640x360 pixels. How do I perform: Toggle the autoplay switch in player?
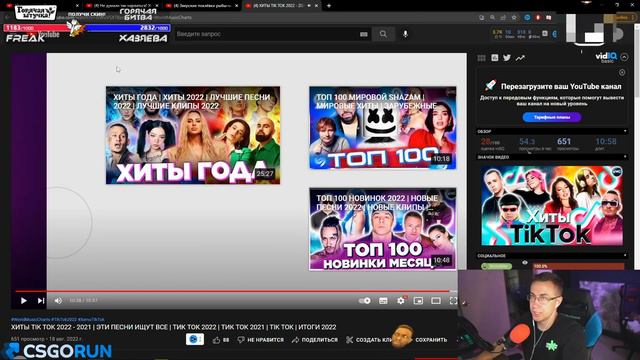364,301
